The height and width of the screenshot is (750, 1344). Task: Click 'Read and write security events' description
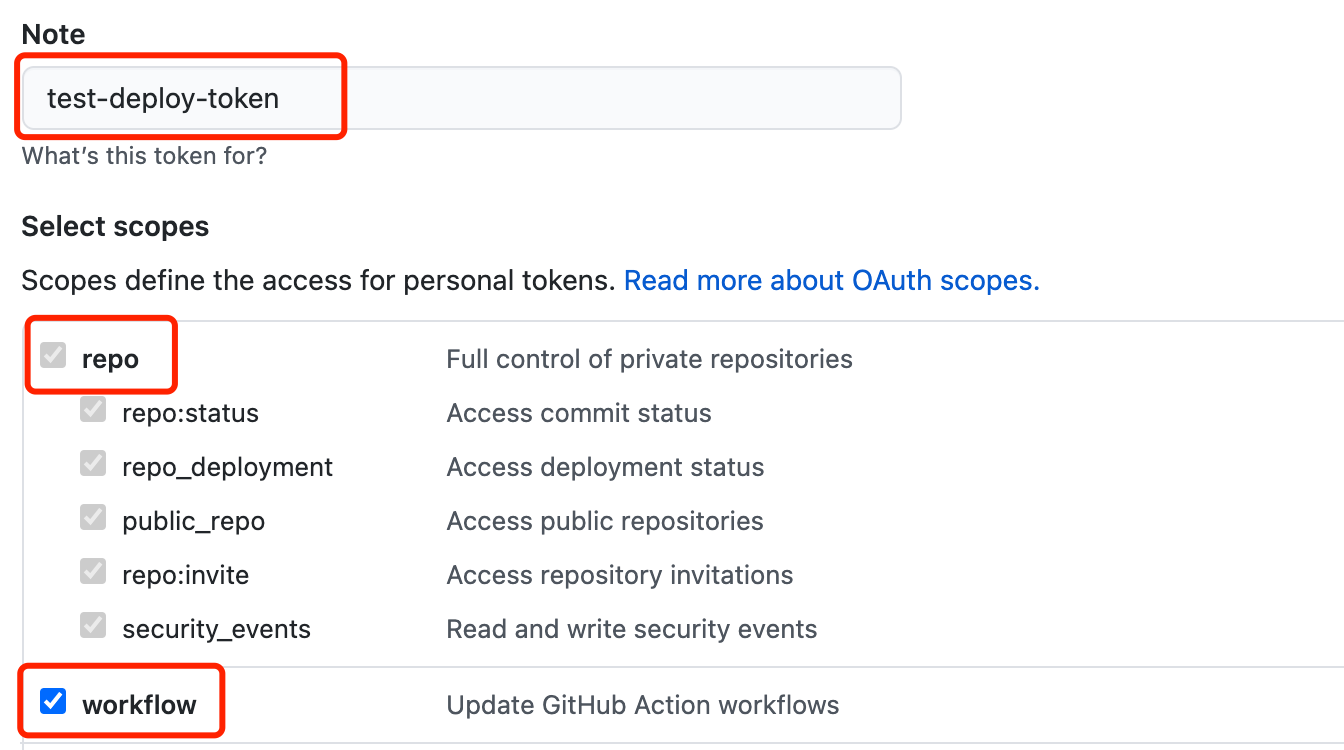(631, 629)
